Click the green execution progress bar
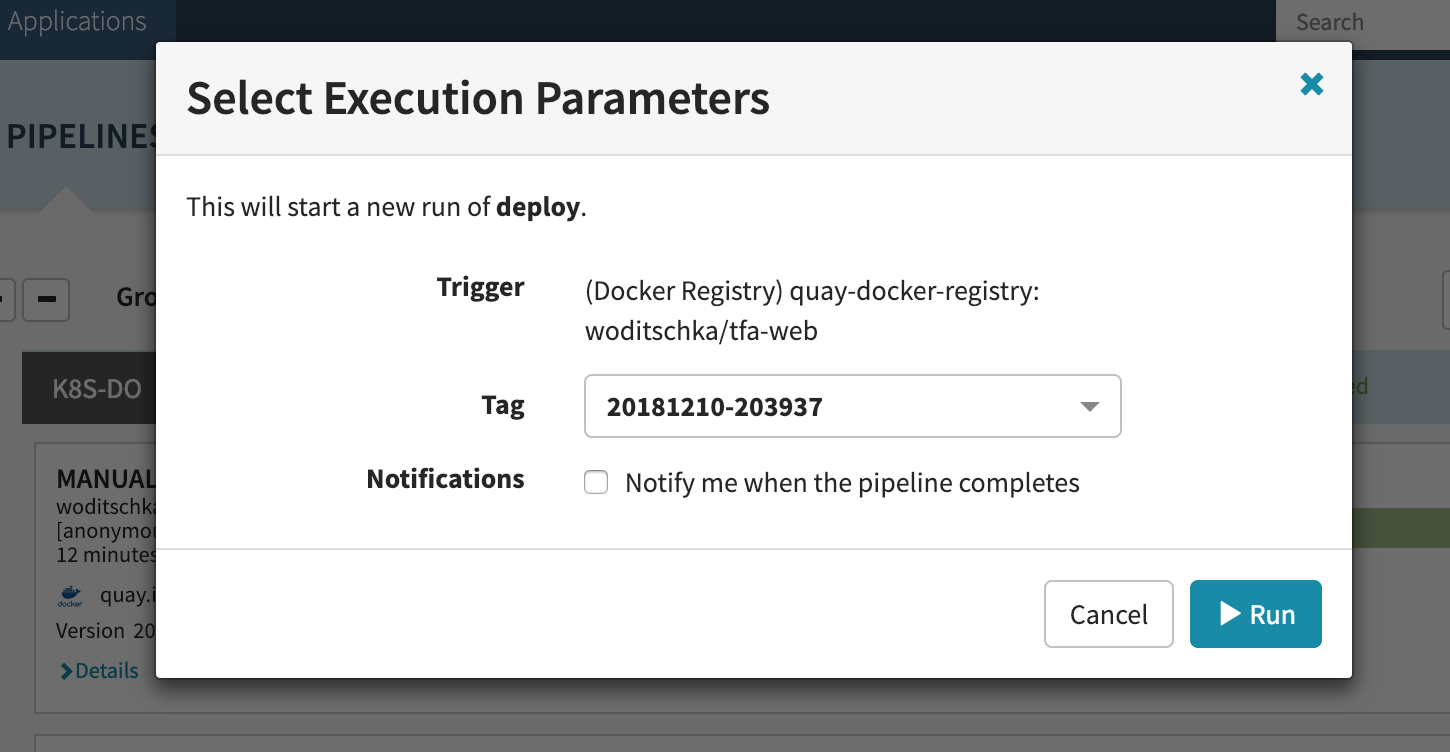 1400,529
